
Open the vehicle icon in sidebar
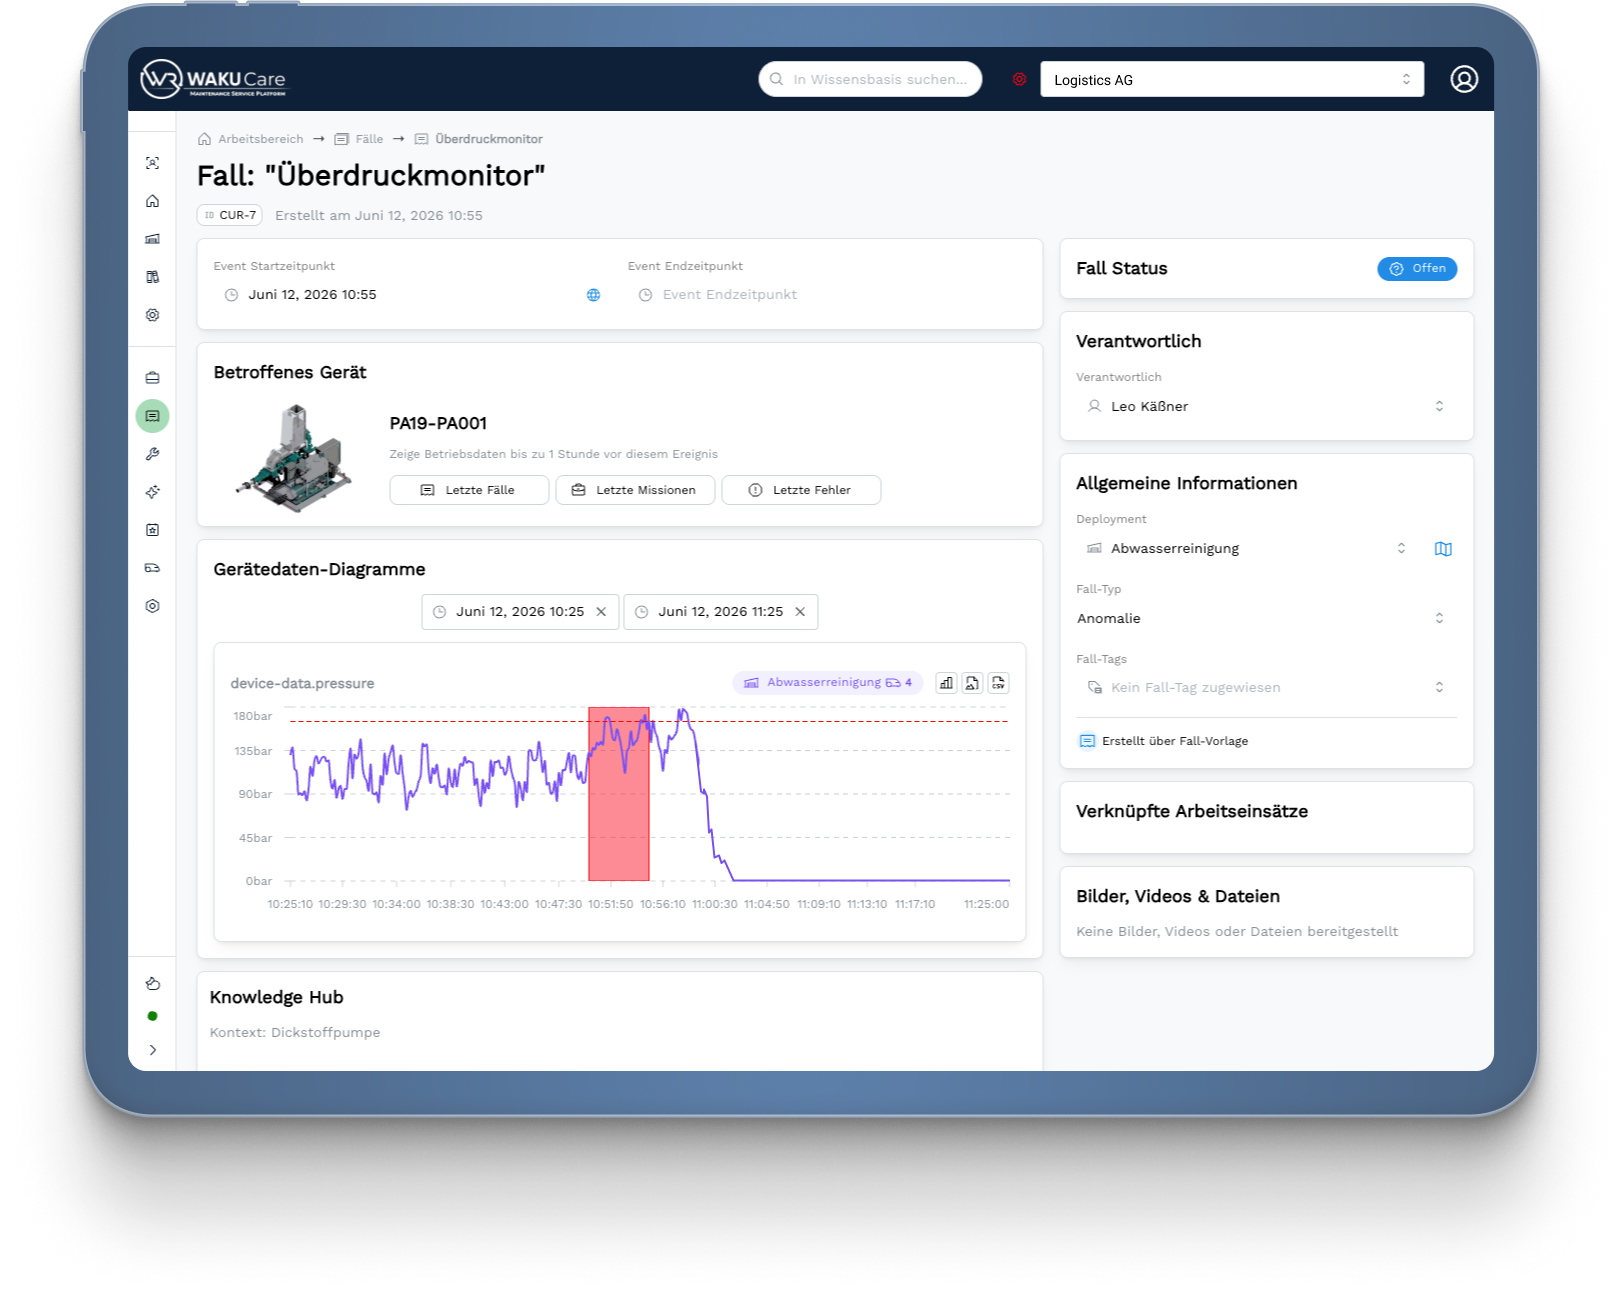point(152,568)
